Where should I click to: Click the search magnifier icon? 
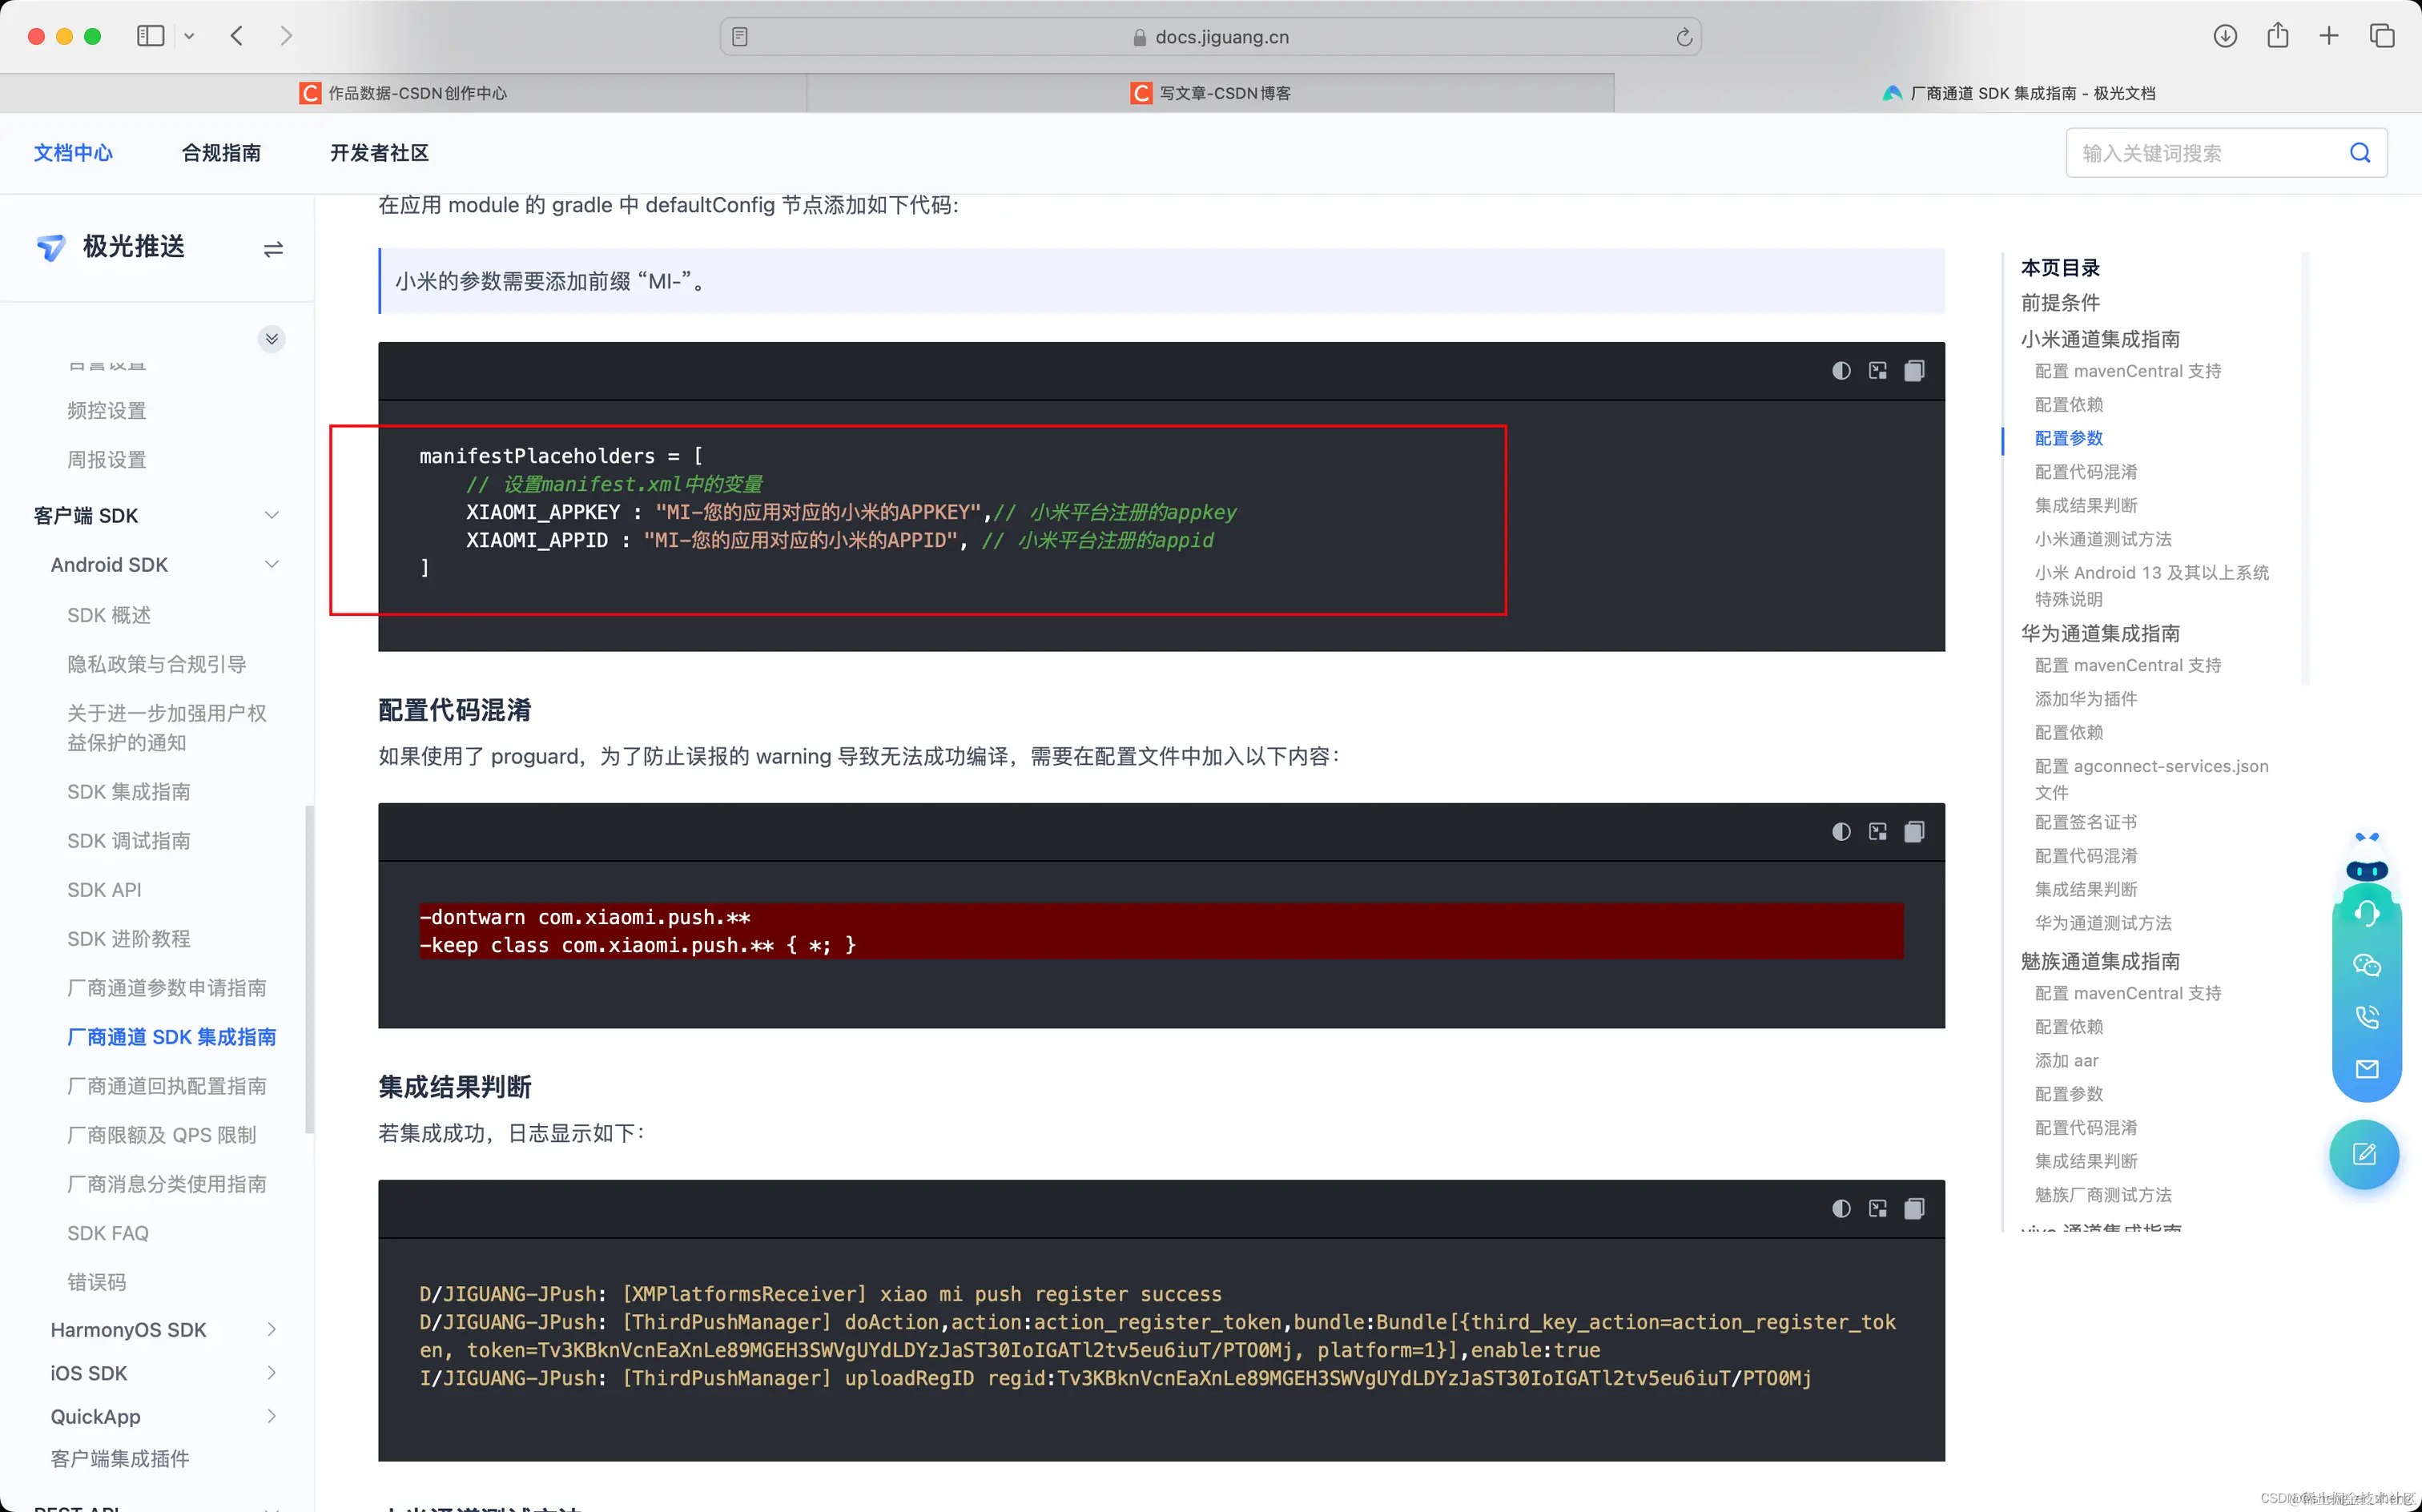2359,153
